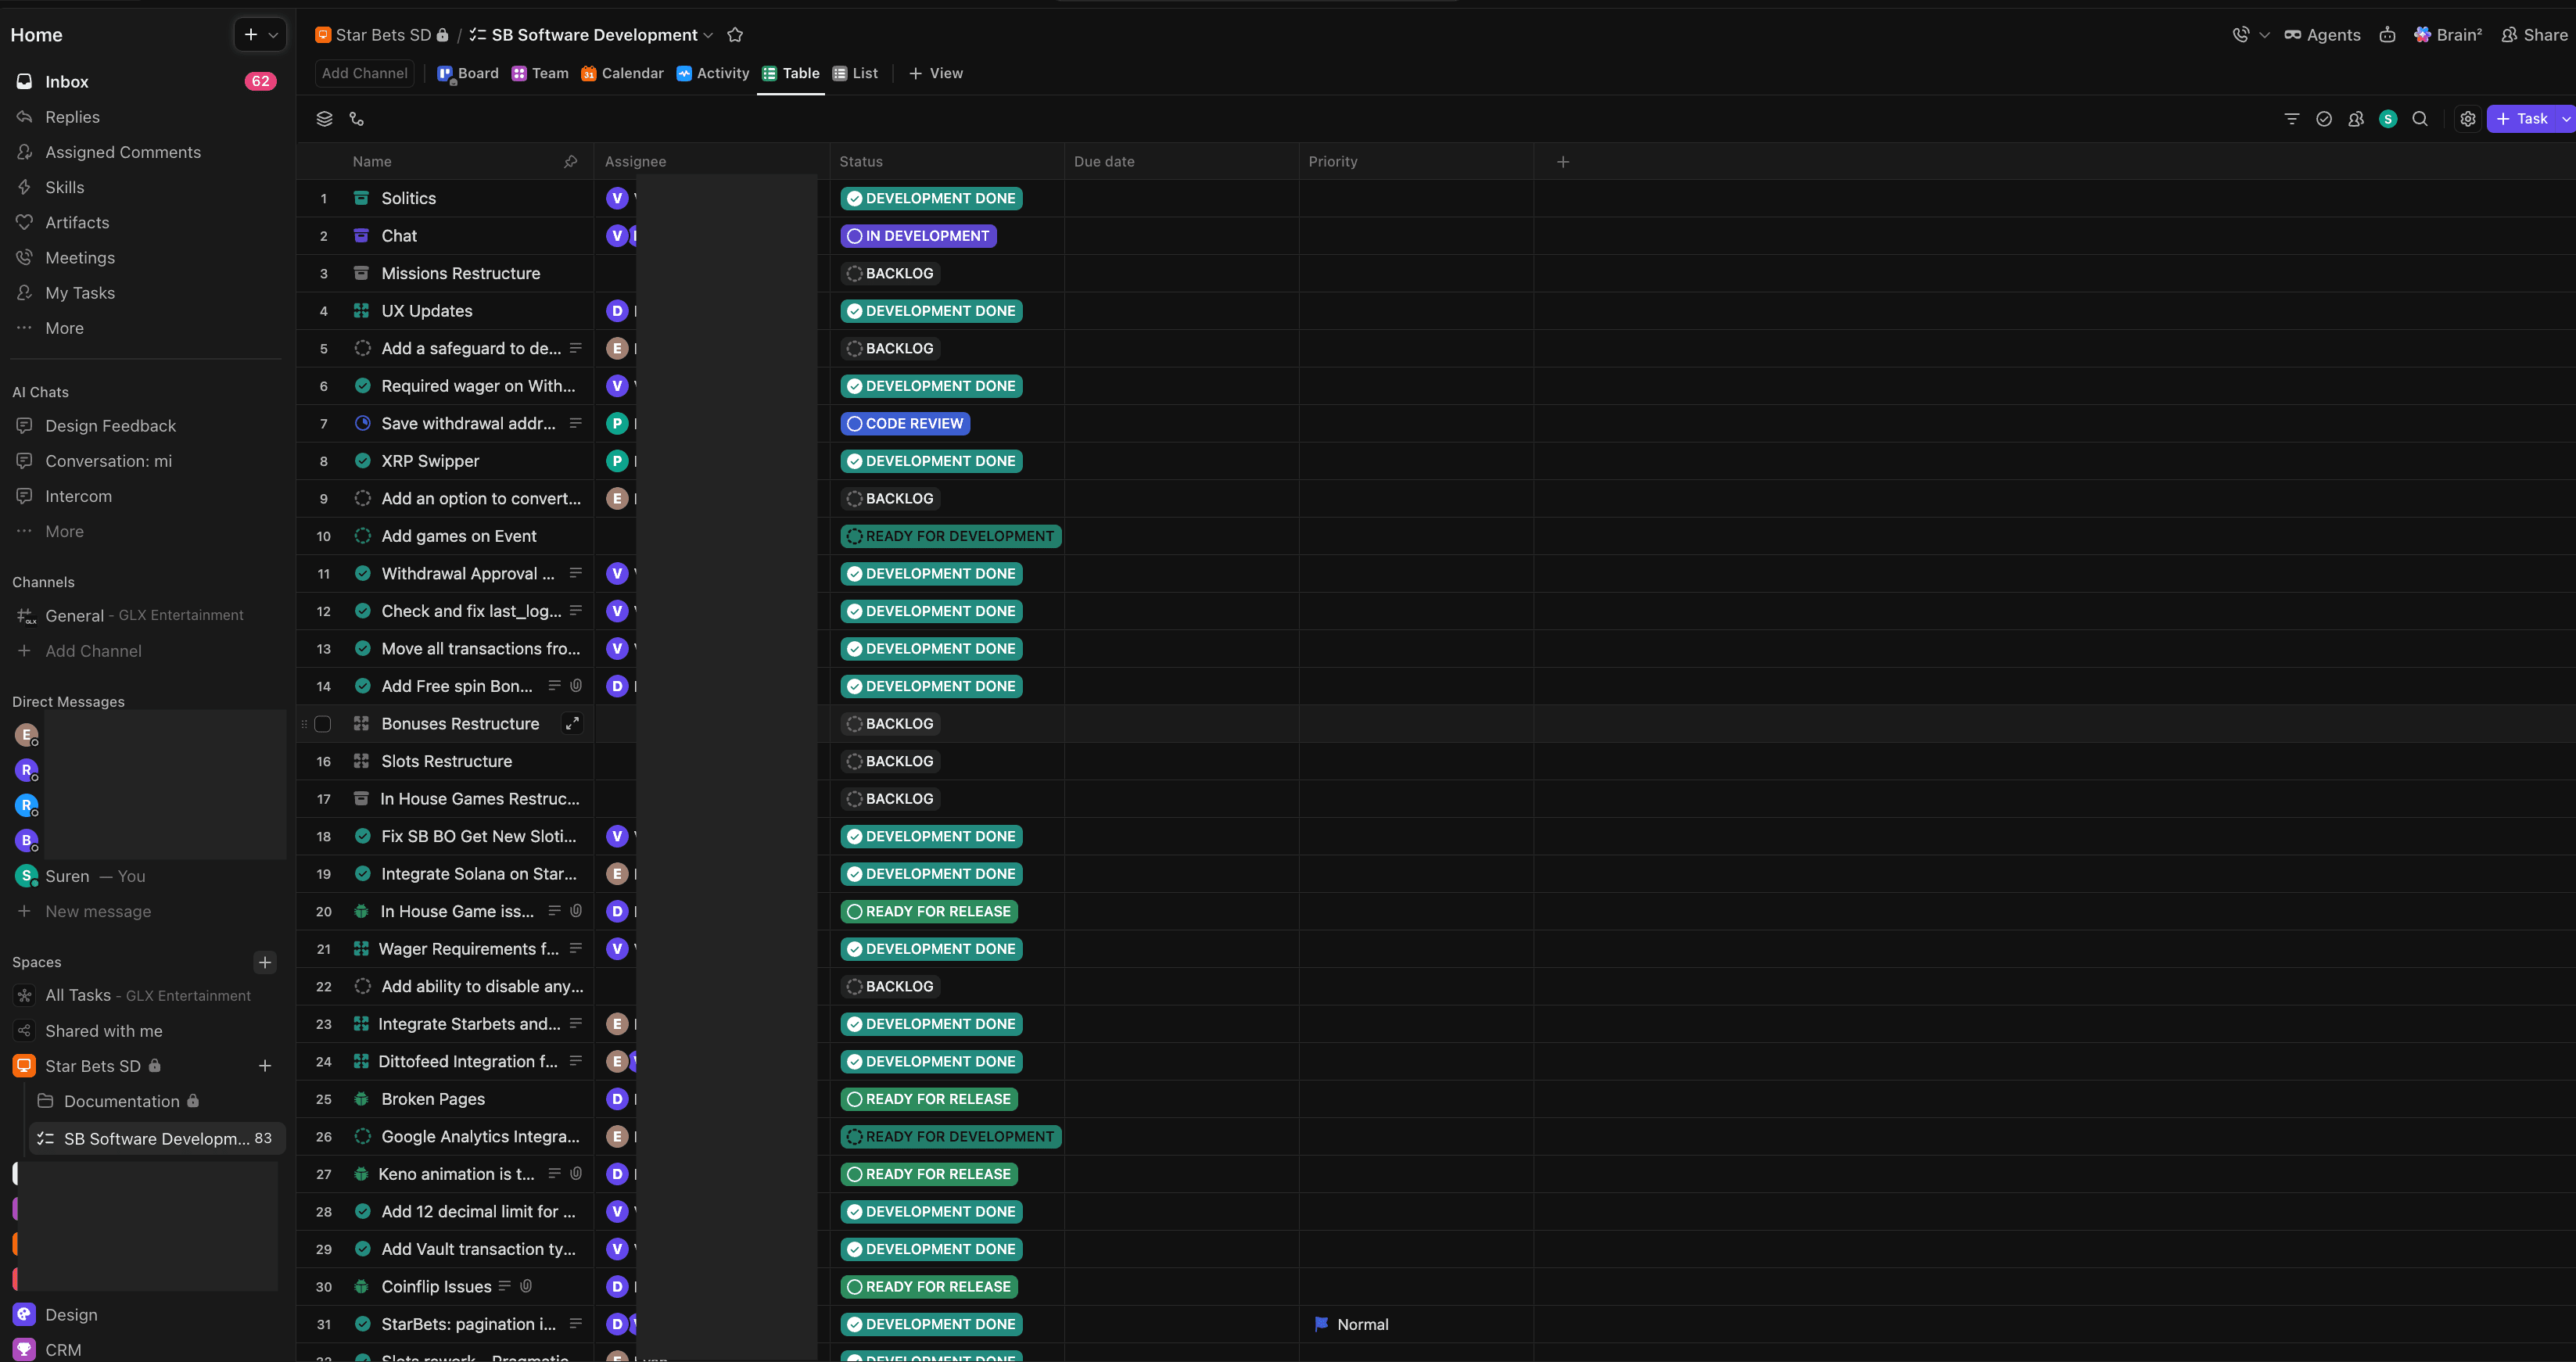
Task: Open SB Software Development title dropdown
Action: (x=708, y=35)
